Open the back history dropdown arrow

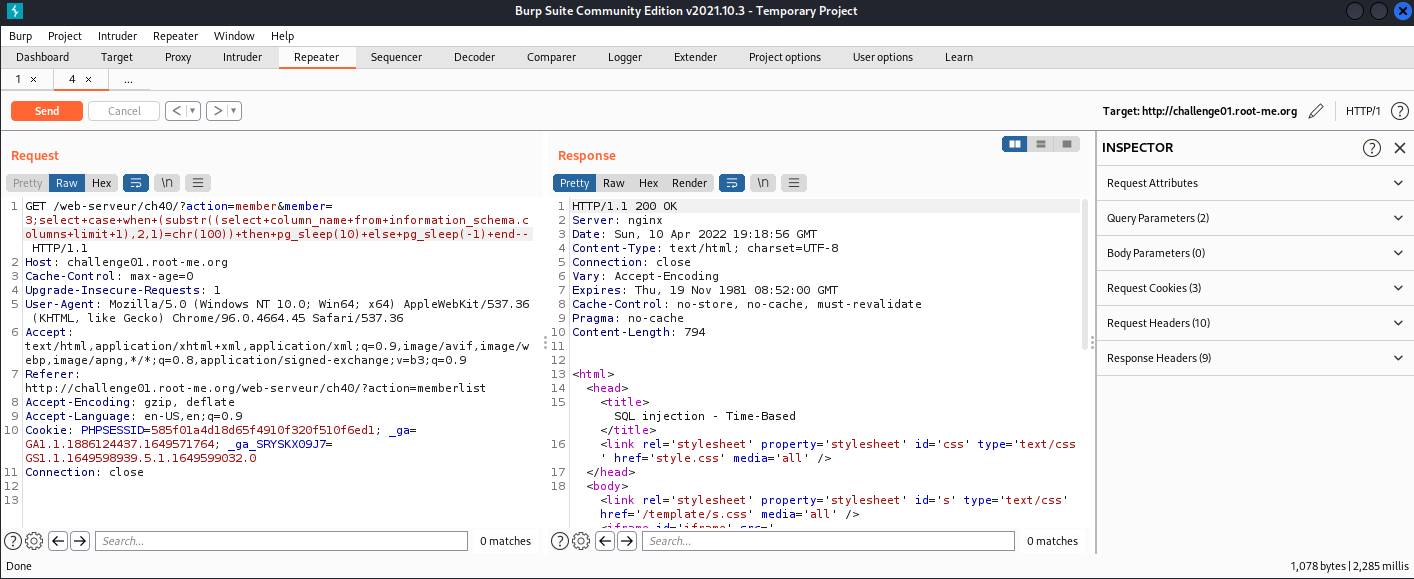193,111
